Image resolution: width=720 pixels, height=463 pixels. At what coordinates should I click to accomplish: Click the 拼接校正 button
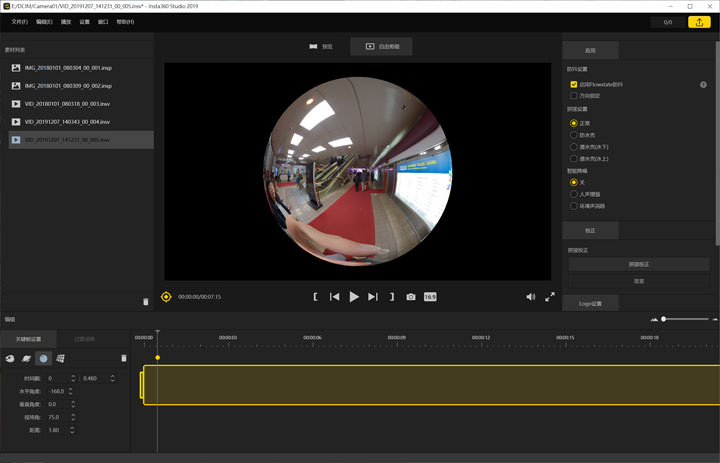coord(639,264)
